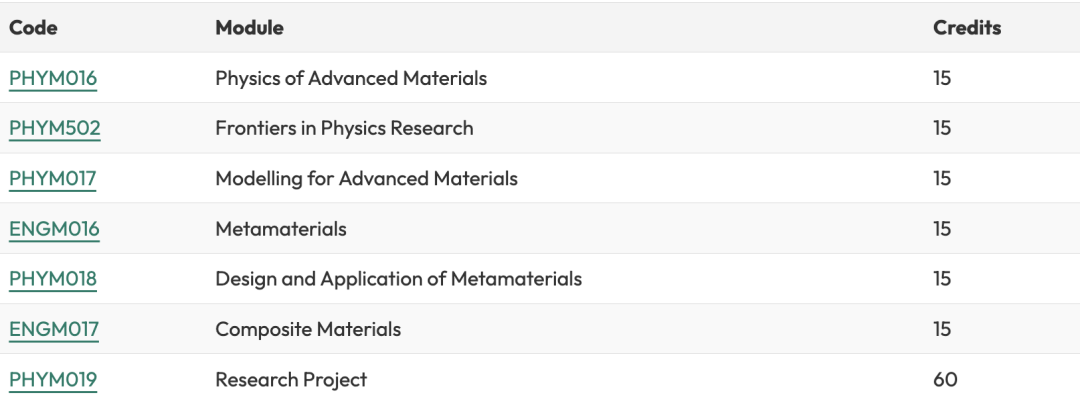Open the PHYM016 module link
The height and width of the screenshot is (409, 1080).
53,78
